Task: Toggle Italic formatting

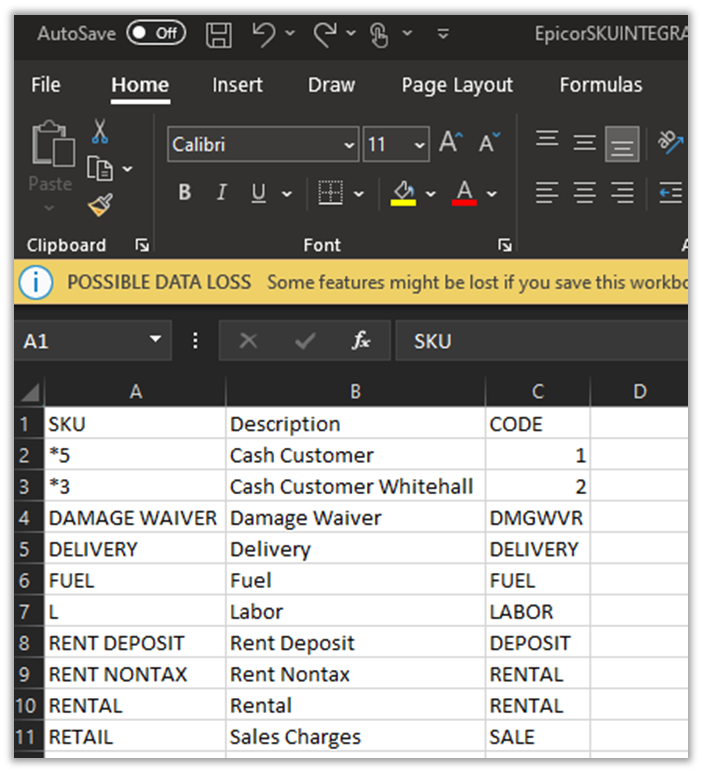Action: pos(221,193)
